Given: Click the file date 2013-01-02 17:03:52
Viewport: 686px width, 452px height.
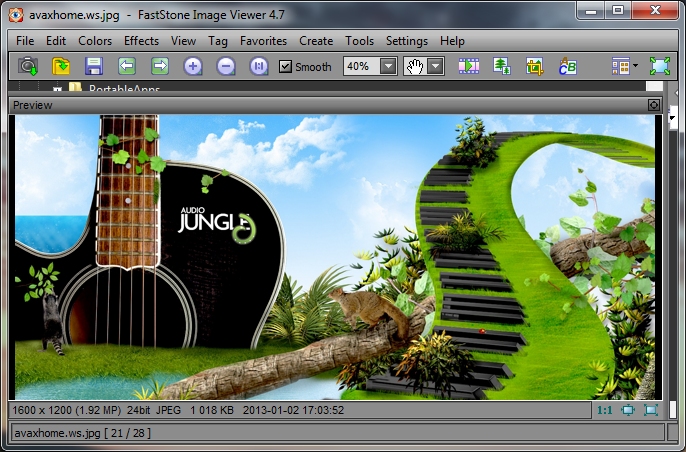Looking at the screenshot, I should [294, 410].
